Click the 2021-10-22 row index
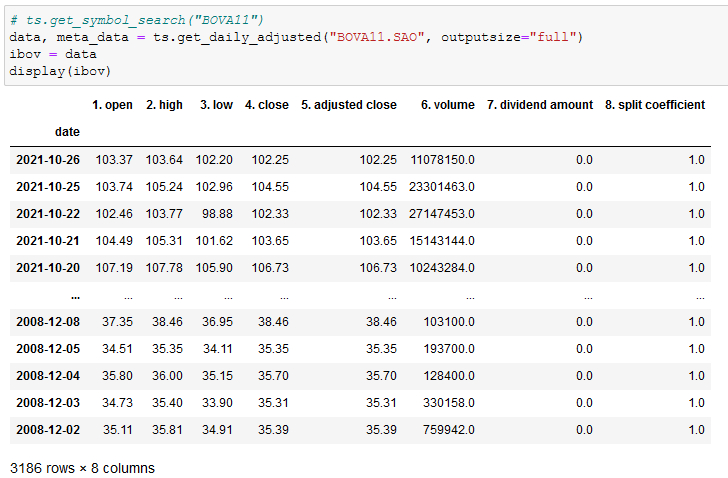Viewport: 728px width, 478px height. [x=48, y=214]
